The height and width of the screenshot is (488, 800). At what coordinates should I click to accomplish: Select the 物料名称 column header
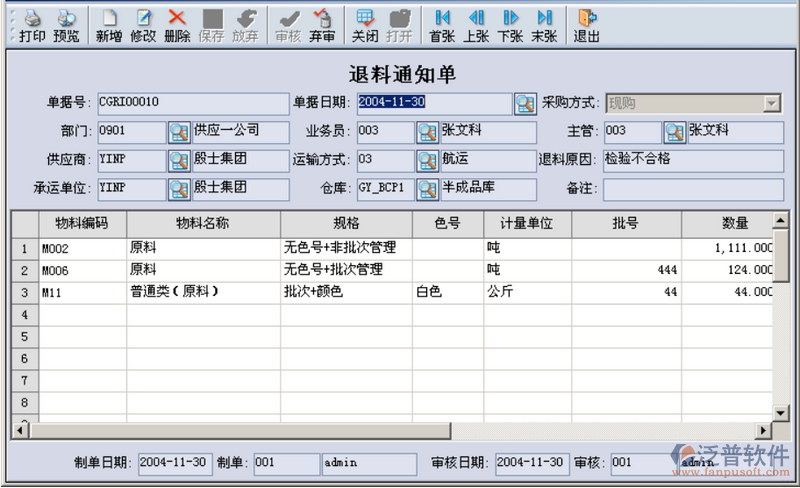pos(203,223)
